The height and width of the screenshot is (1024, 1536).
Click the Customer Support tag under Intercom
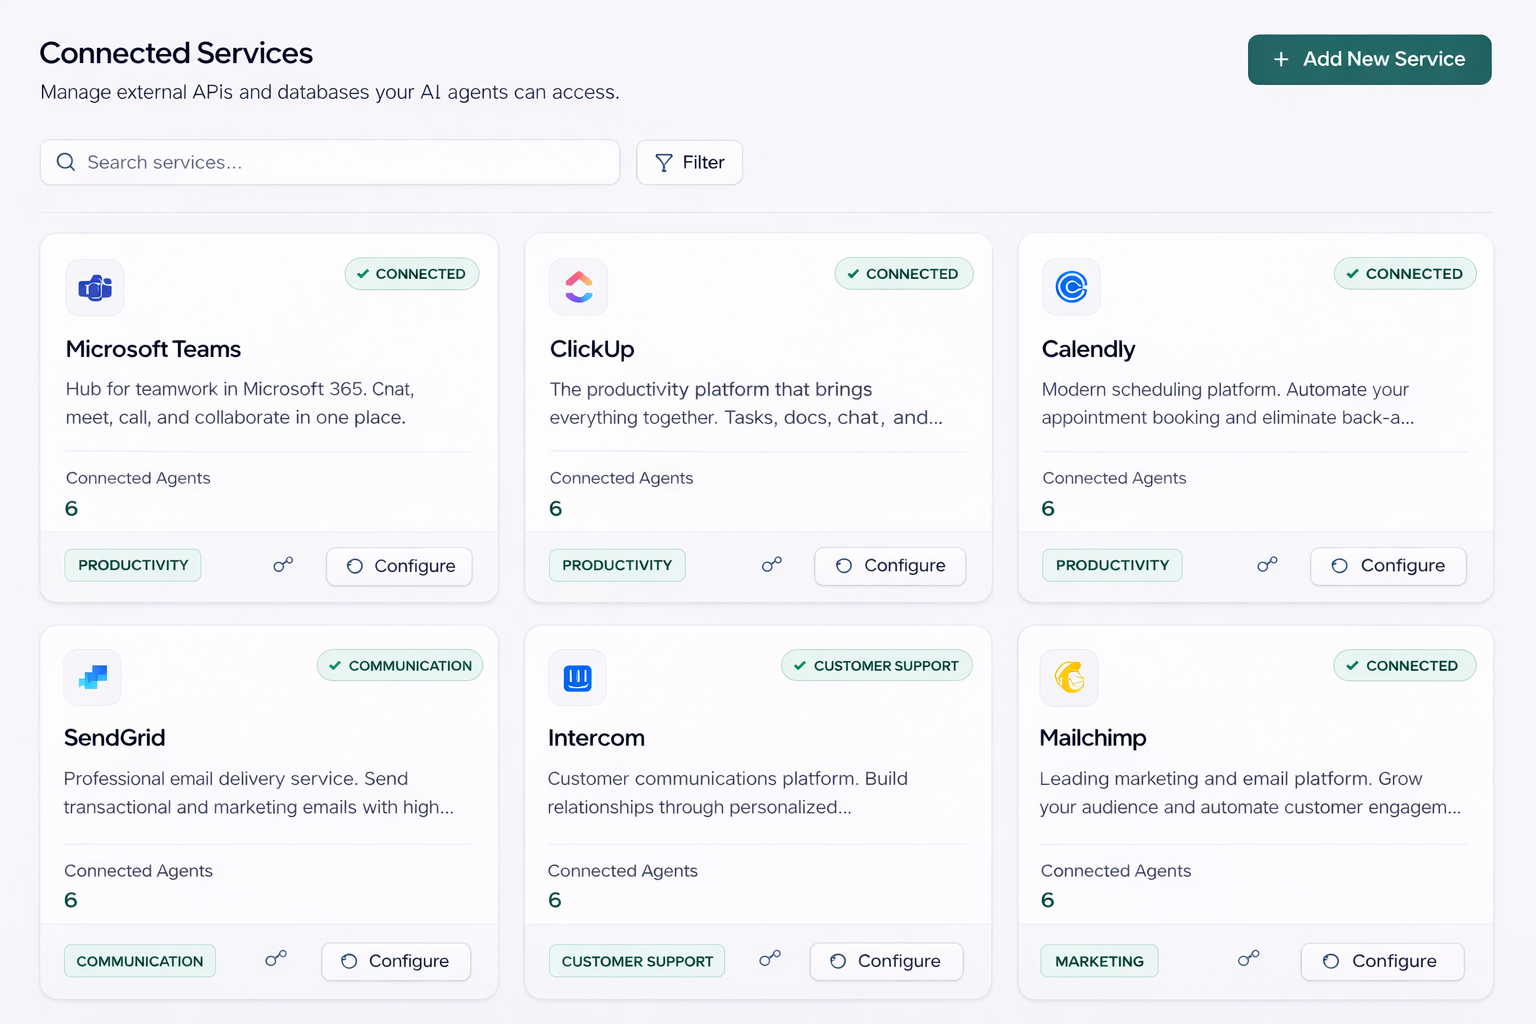[637, 961]
